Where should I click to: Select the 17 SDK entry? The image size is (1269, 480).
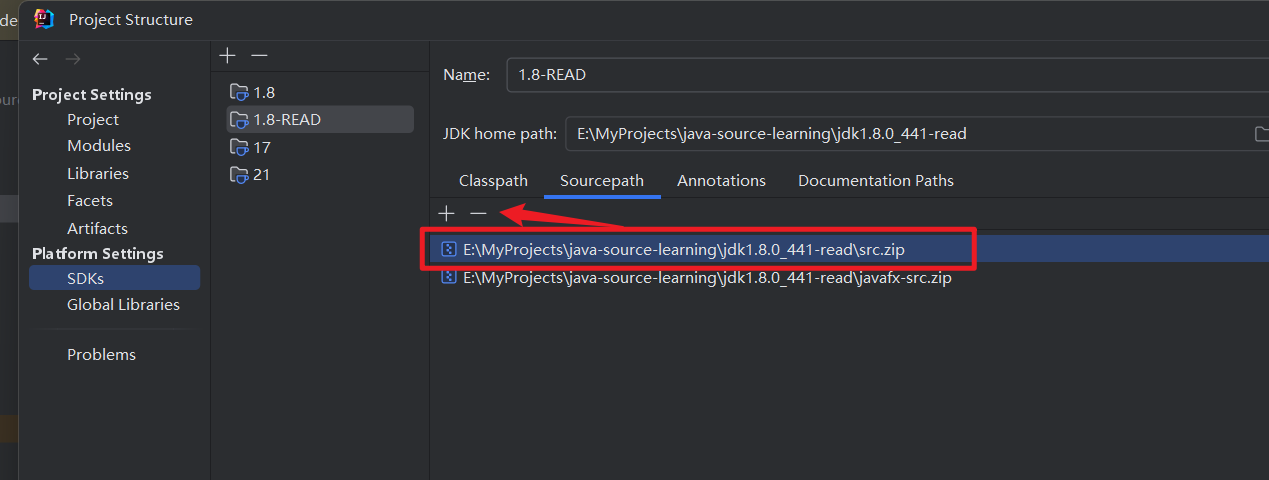pyautogui.click(x=261, y=147)
